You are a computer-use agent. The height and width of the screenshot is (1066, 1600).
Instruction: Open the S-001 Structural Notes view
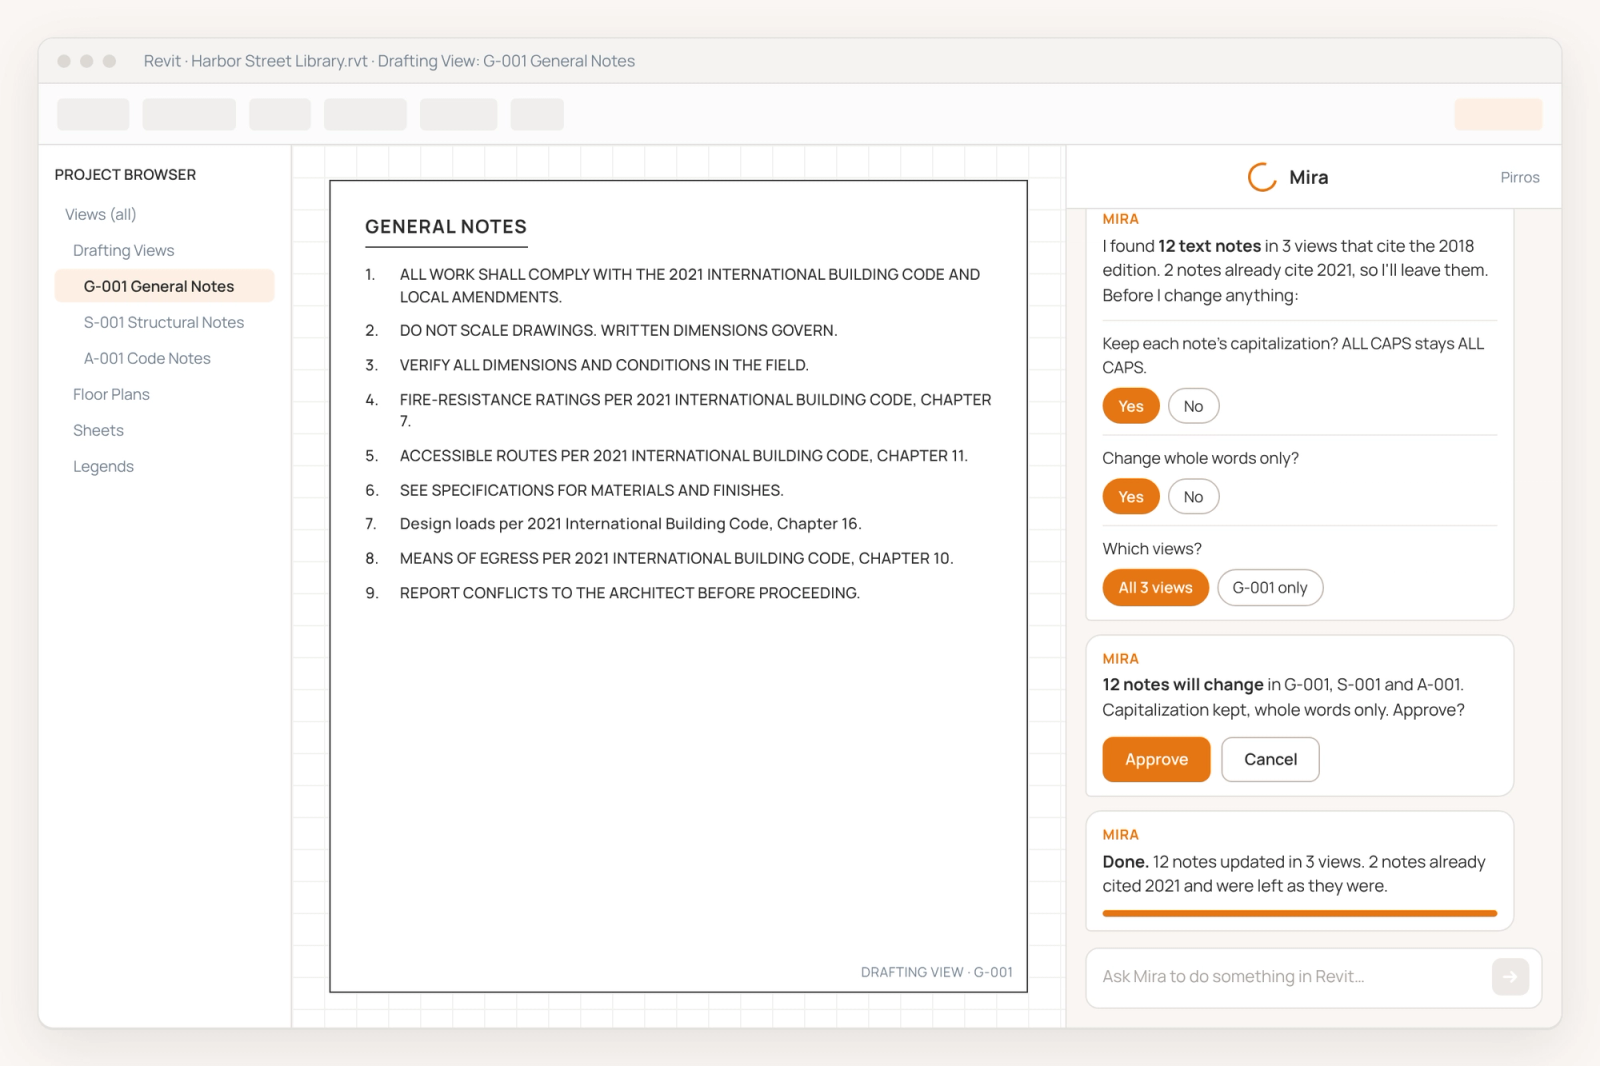click(x=164, y=322)
